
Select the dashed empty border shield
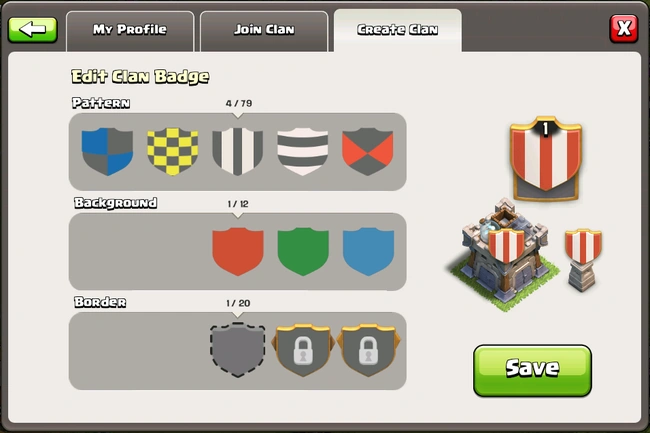(x=238, y=350)
